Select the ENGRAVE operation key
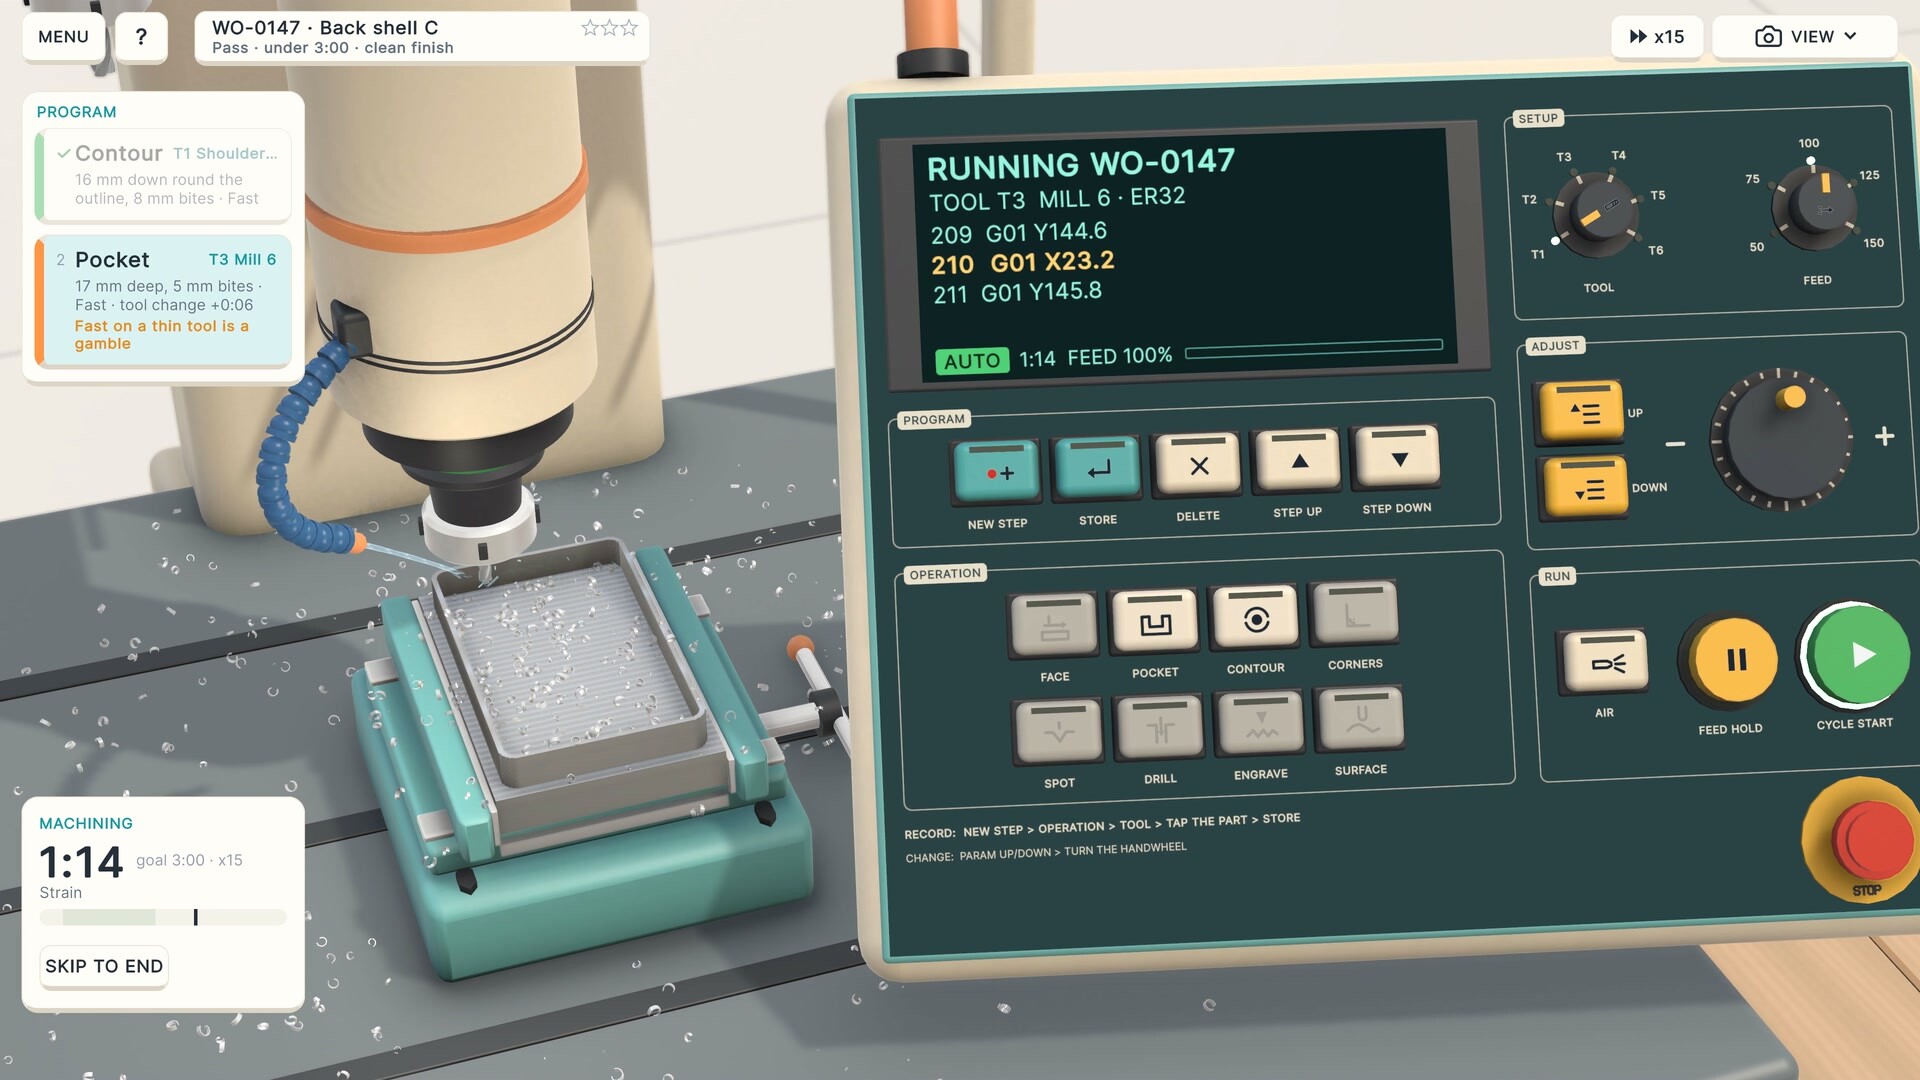This screenshot has width=1920, height=1080. pos(1260,723)
